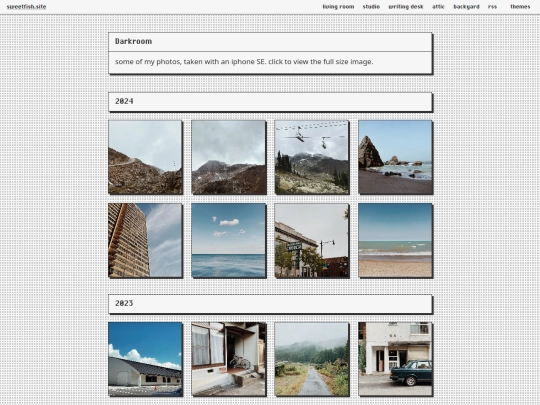The height and width of the screenshot is (405, 540).
Task: Open the attic nav link
Action: point(438,7)
